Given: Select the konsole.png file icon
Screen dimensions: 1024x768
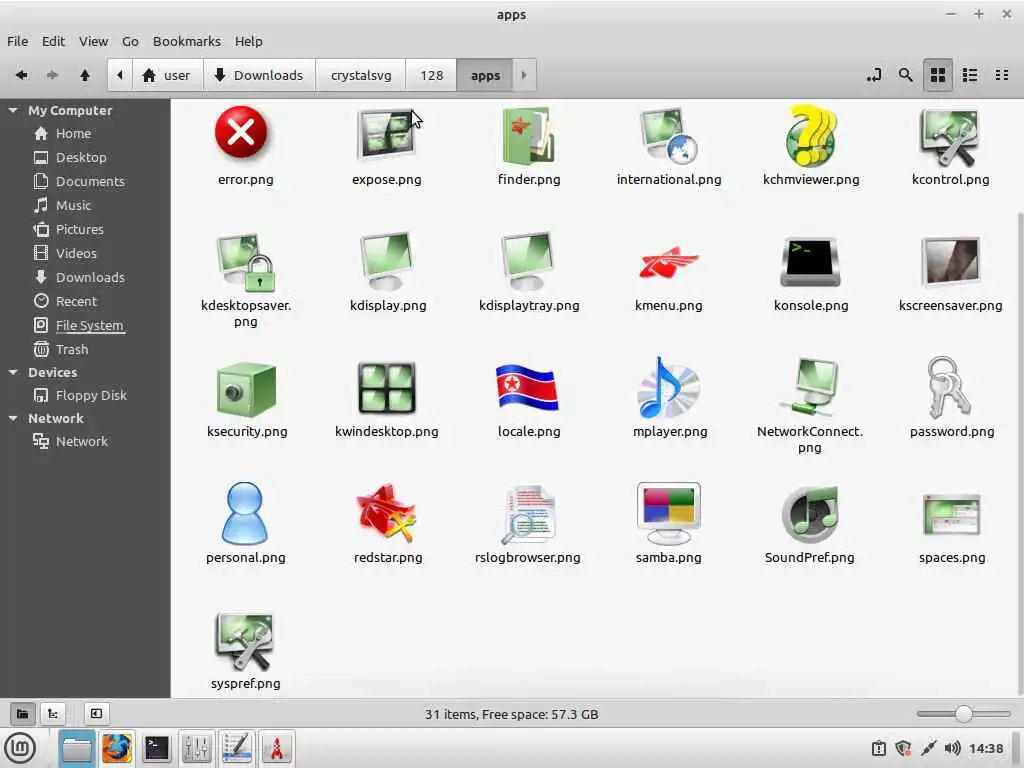Looking at the screenshot, I should 810,262.
